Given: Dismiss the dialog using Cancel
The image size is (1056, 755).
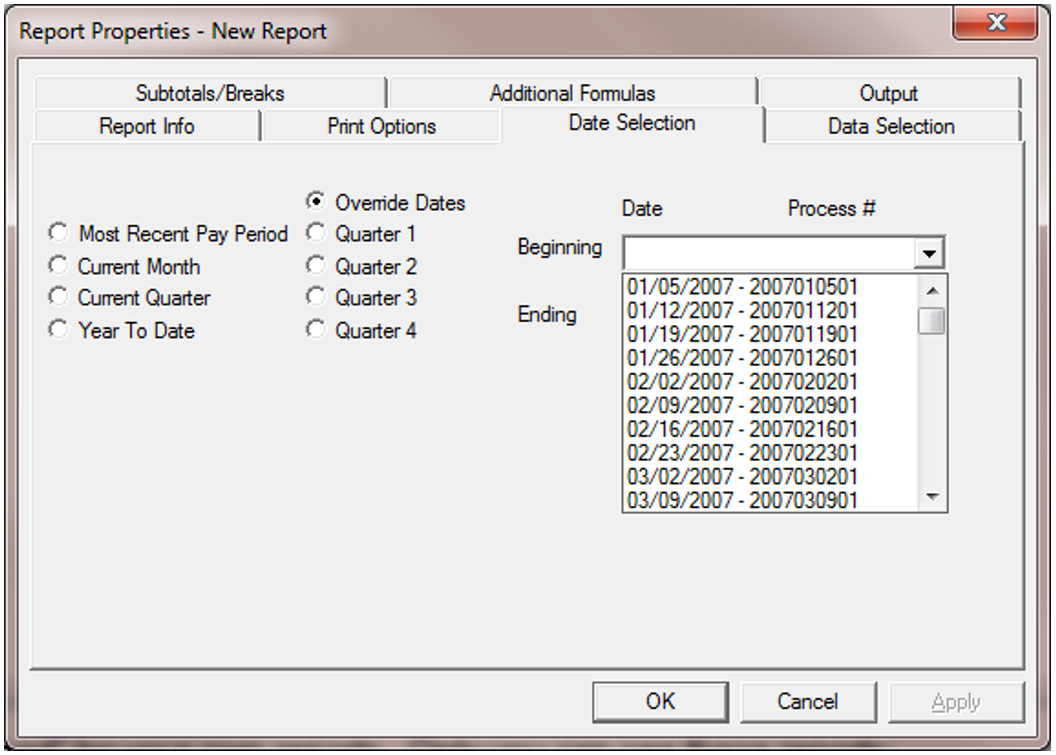Looking at the screenshot, I should pos(808,701).
